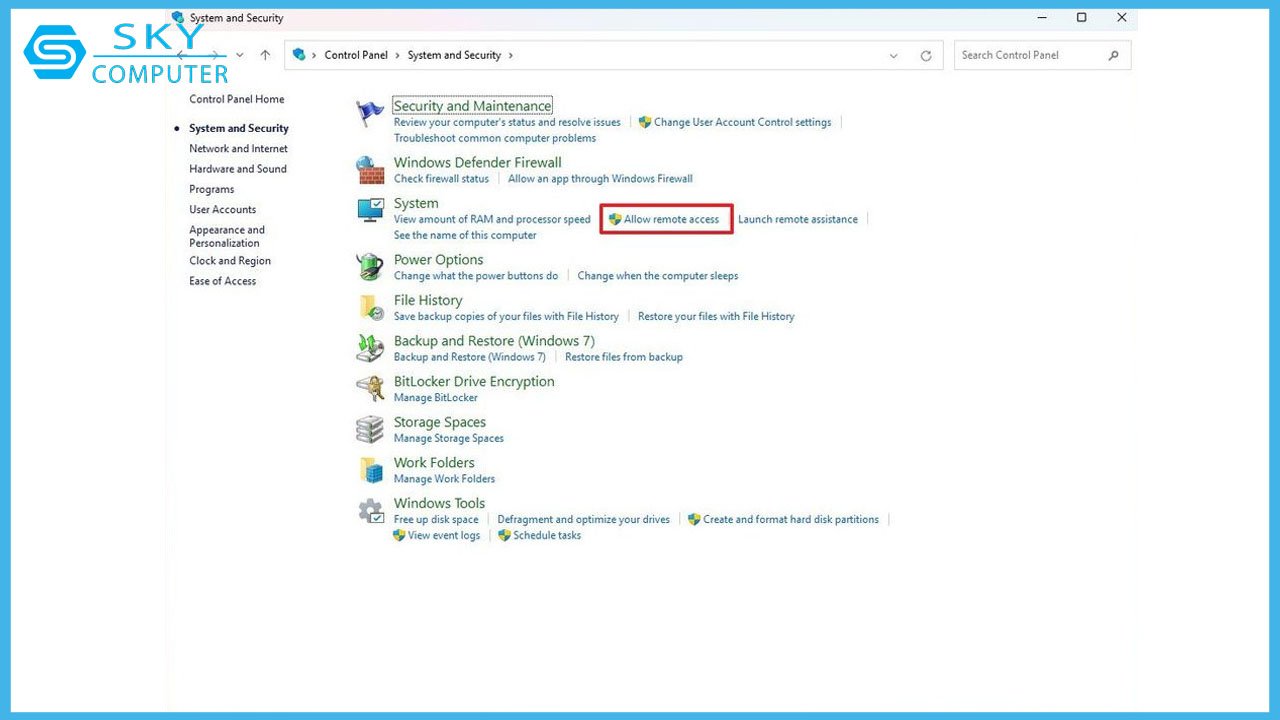Select System and Security in sidebar
This screenshot has height=720, width=1280.
tap(239, 128)
